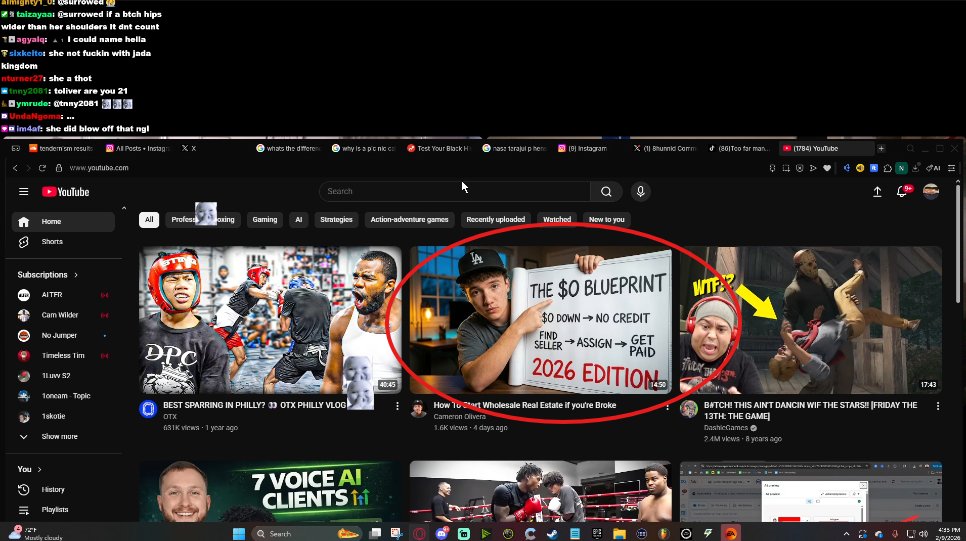The width and height of the screenshot is (966, 541).
Task: Open the 1skotie subscription
Action: click(63, 417)
